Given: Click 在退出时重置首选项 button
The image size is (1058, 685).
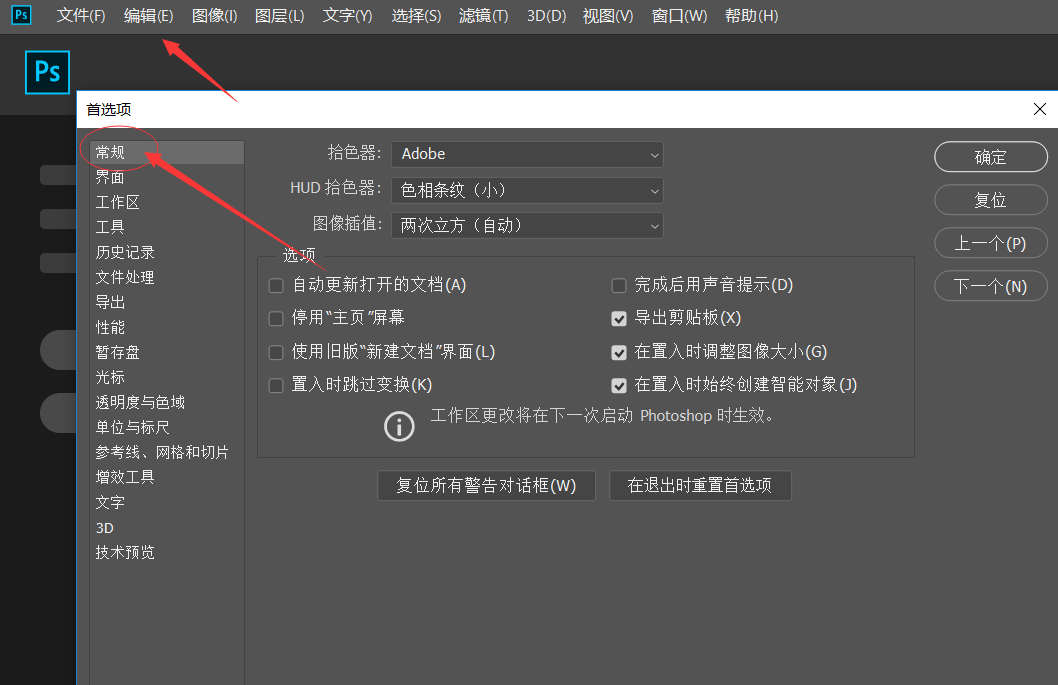Looking at the screenshot, I should 700,485.
